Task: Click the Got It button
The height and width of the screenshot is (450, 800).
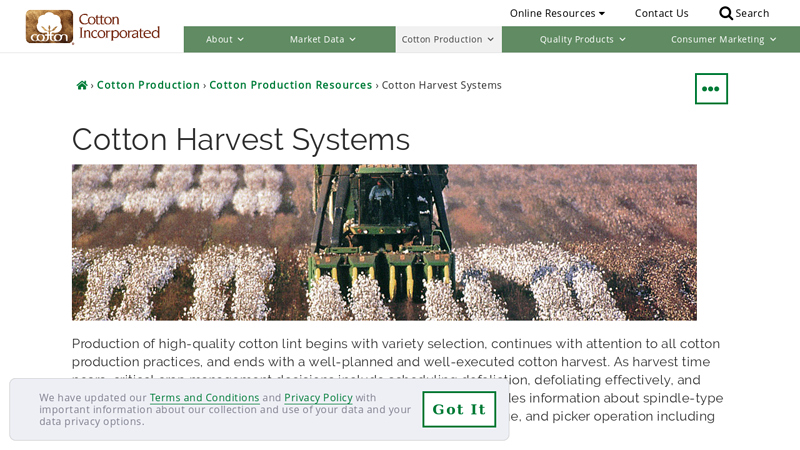Action: pyautogui.click(x=459, y=409)
